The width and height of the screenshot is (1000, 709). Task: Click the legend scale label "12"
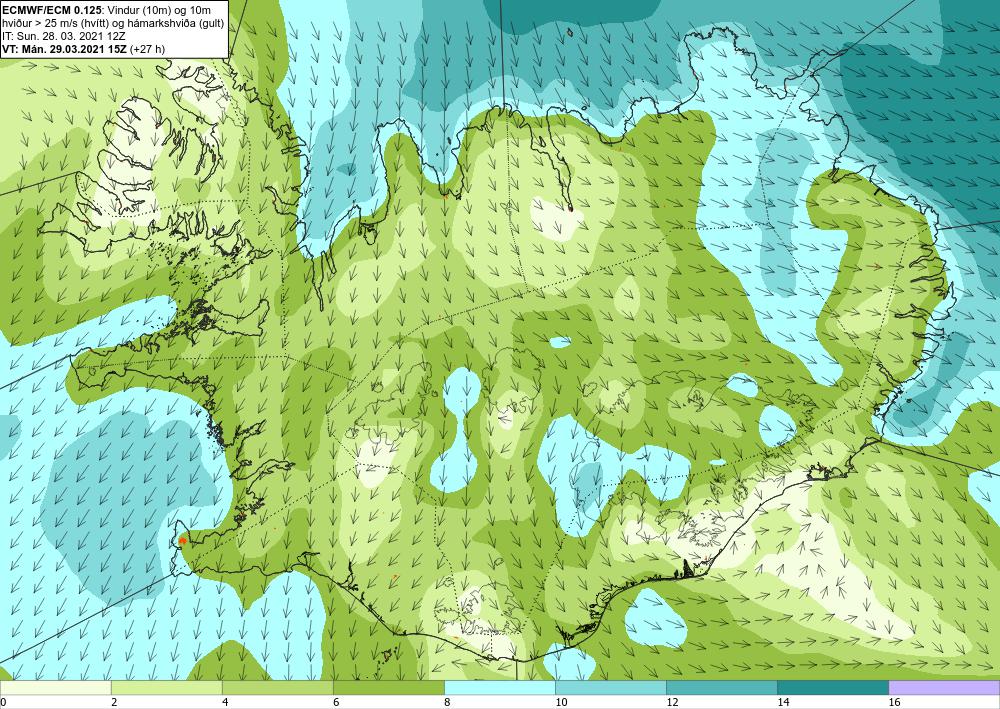click(x=673, y=703)
